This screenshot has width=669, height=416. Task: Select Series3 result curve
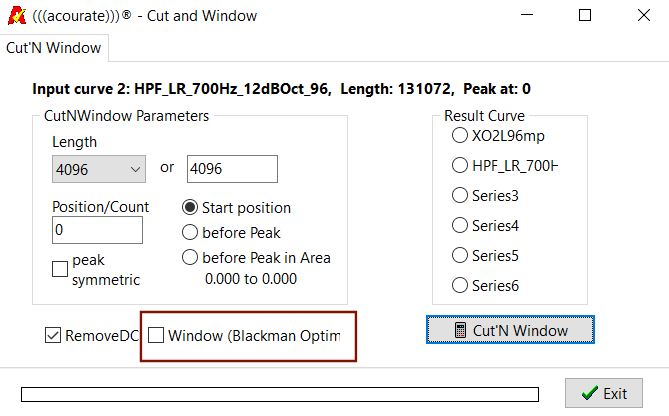[x=460, y=195]
